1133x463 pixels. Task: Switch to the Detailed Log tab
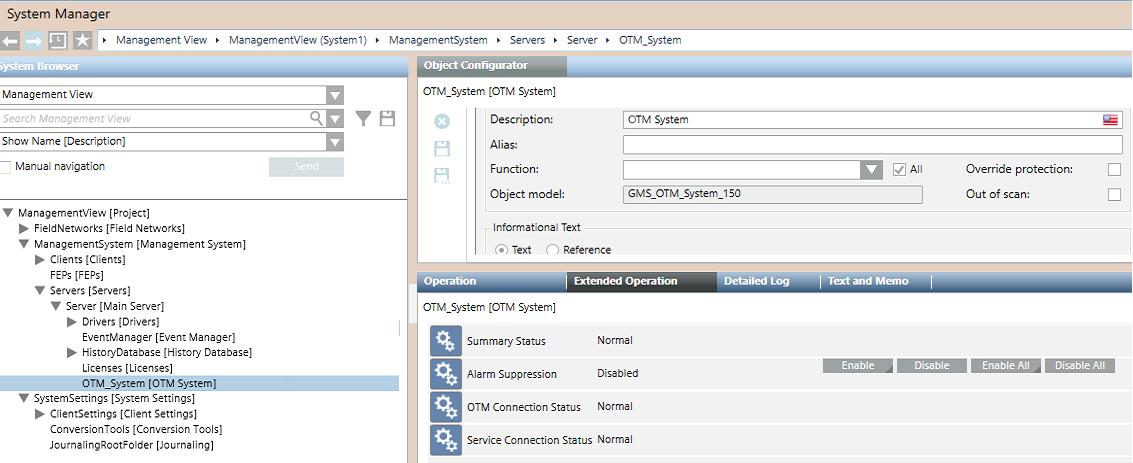click(x=756, y=281)
